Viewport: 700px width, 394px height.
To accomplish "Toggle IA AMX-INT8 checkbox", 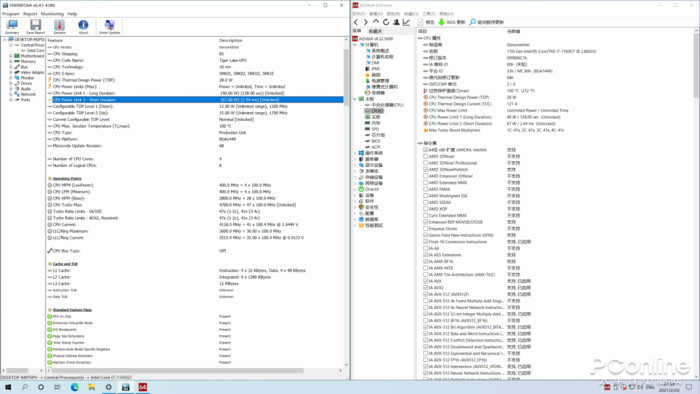I will click(425, 268).
